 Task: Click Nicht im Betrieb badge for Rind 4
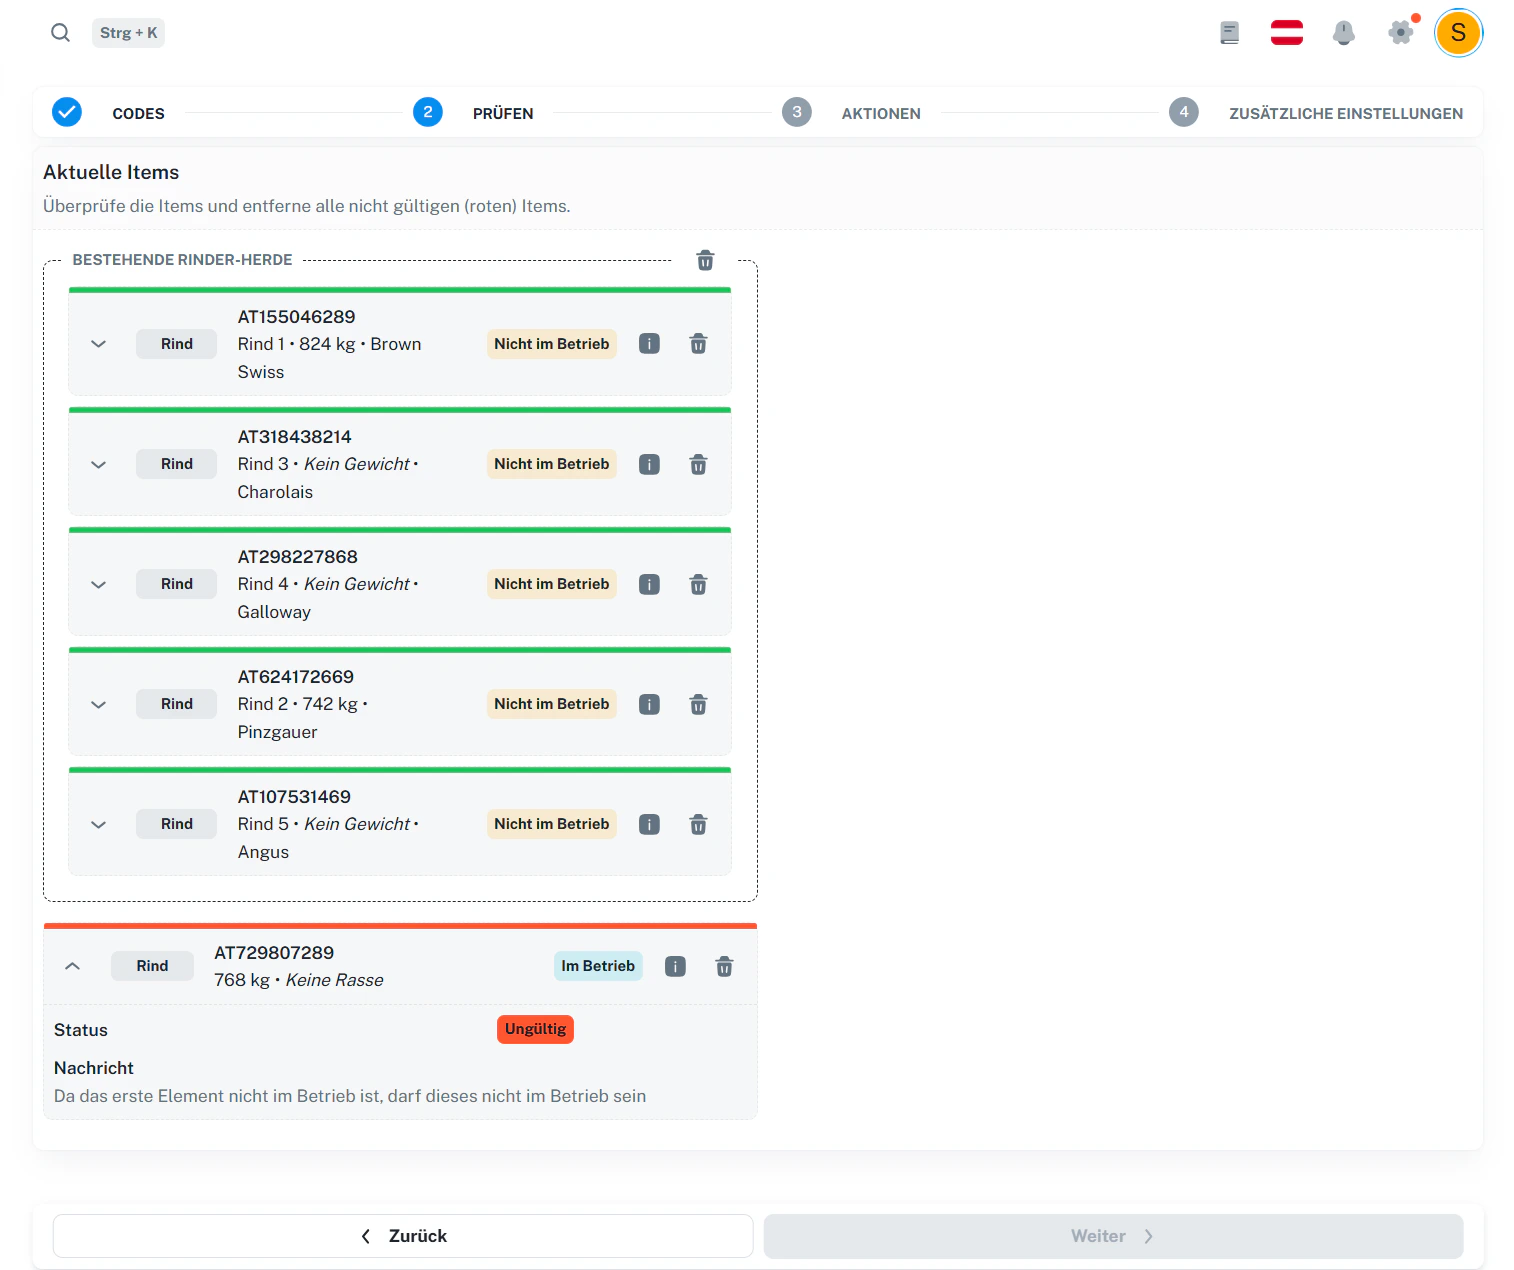[551, 584]
